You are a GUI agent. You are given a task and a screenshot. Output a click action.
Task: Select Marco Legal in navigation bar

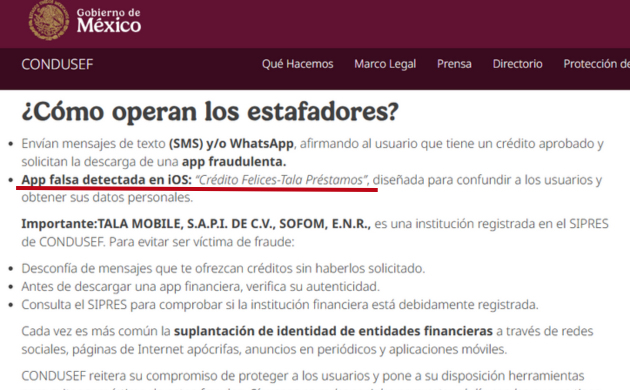[385, 64]
